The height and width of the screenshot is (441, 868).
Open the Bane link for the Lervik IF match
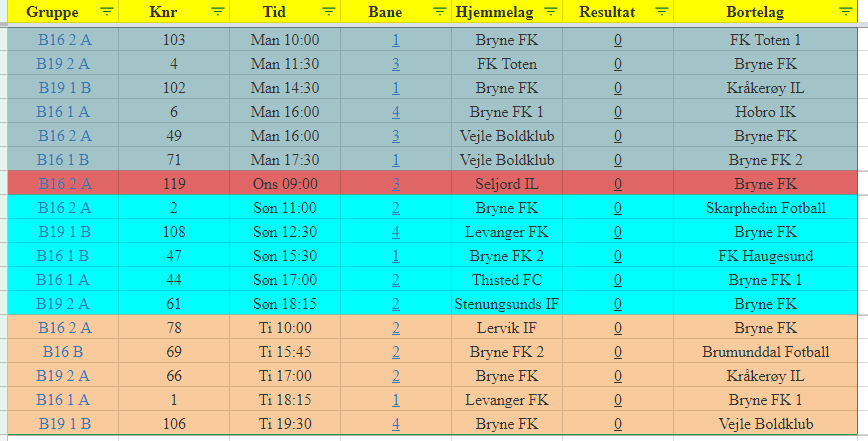click(396, 328)
